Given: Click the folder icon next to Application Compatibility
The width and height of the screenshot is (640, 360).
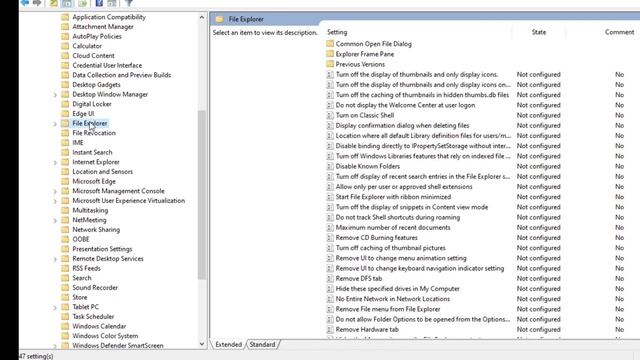Looking at the screenshot, I should (x=65, y=17).
